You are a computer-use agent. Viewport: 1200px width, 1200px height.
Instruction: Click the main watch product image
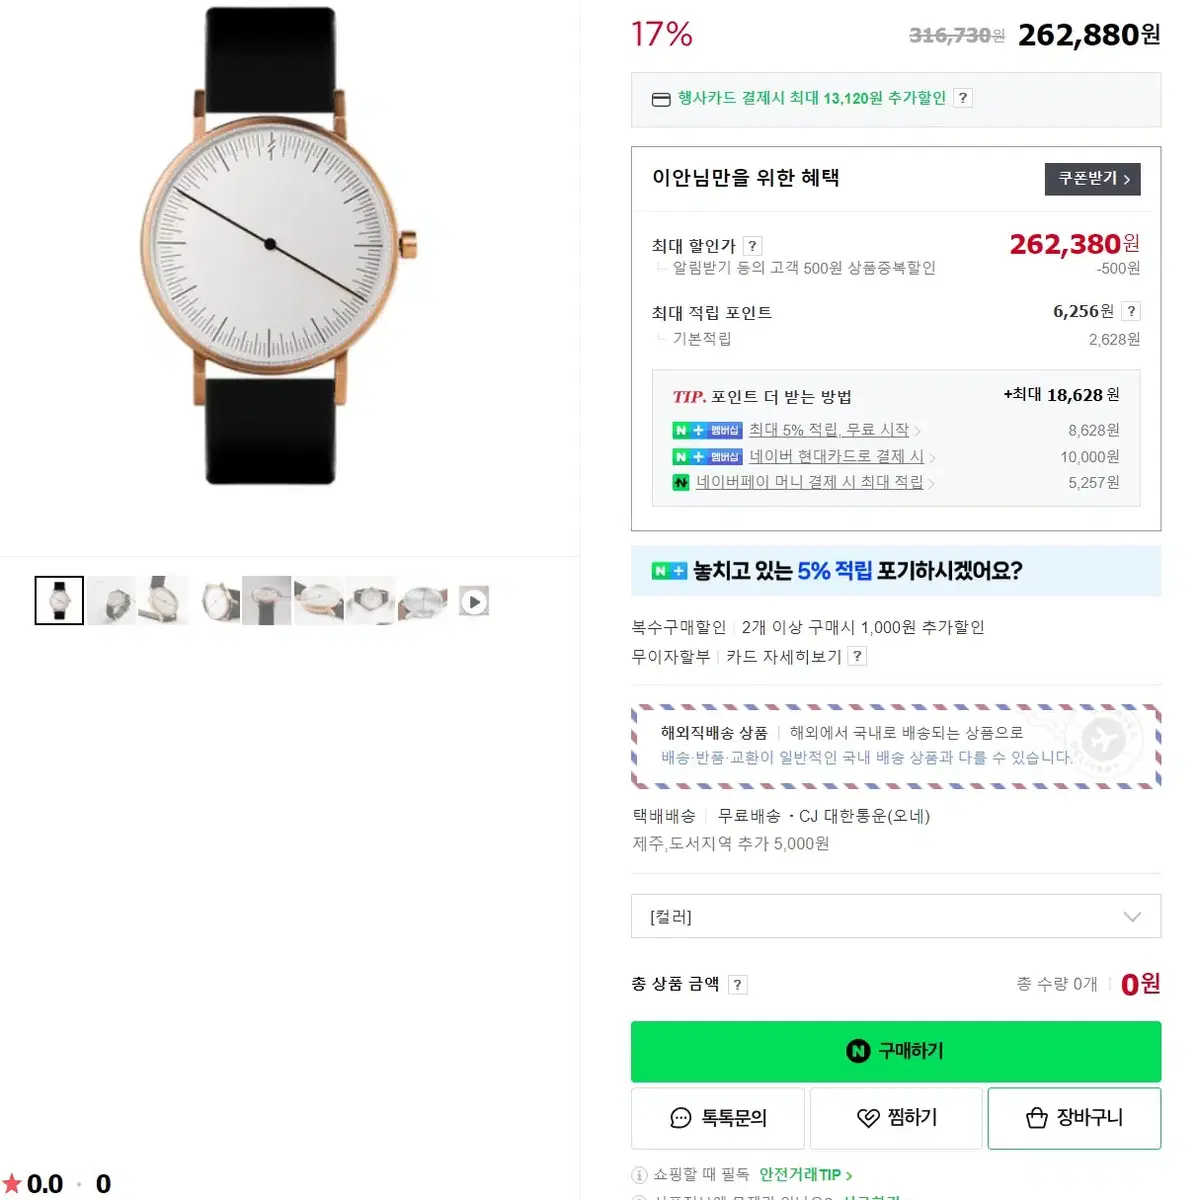tap(276, 246)
